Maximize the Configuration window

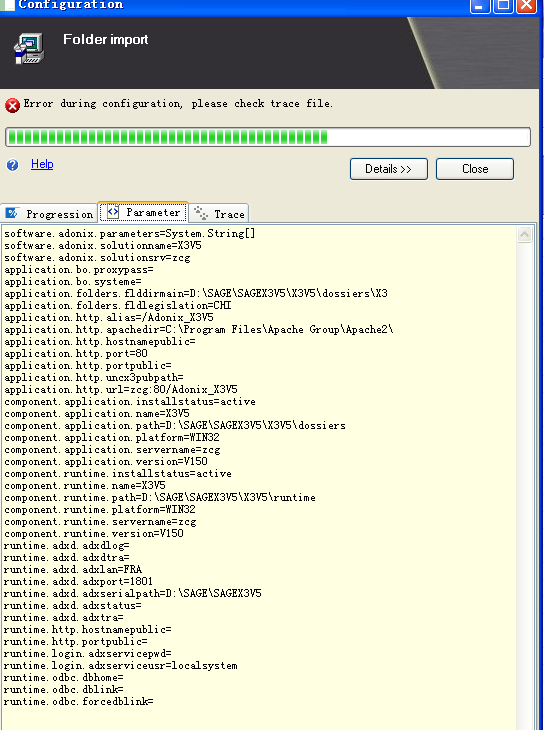pos(503,6)
